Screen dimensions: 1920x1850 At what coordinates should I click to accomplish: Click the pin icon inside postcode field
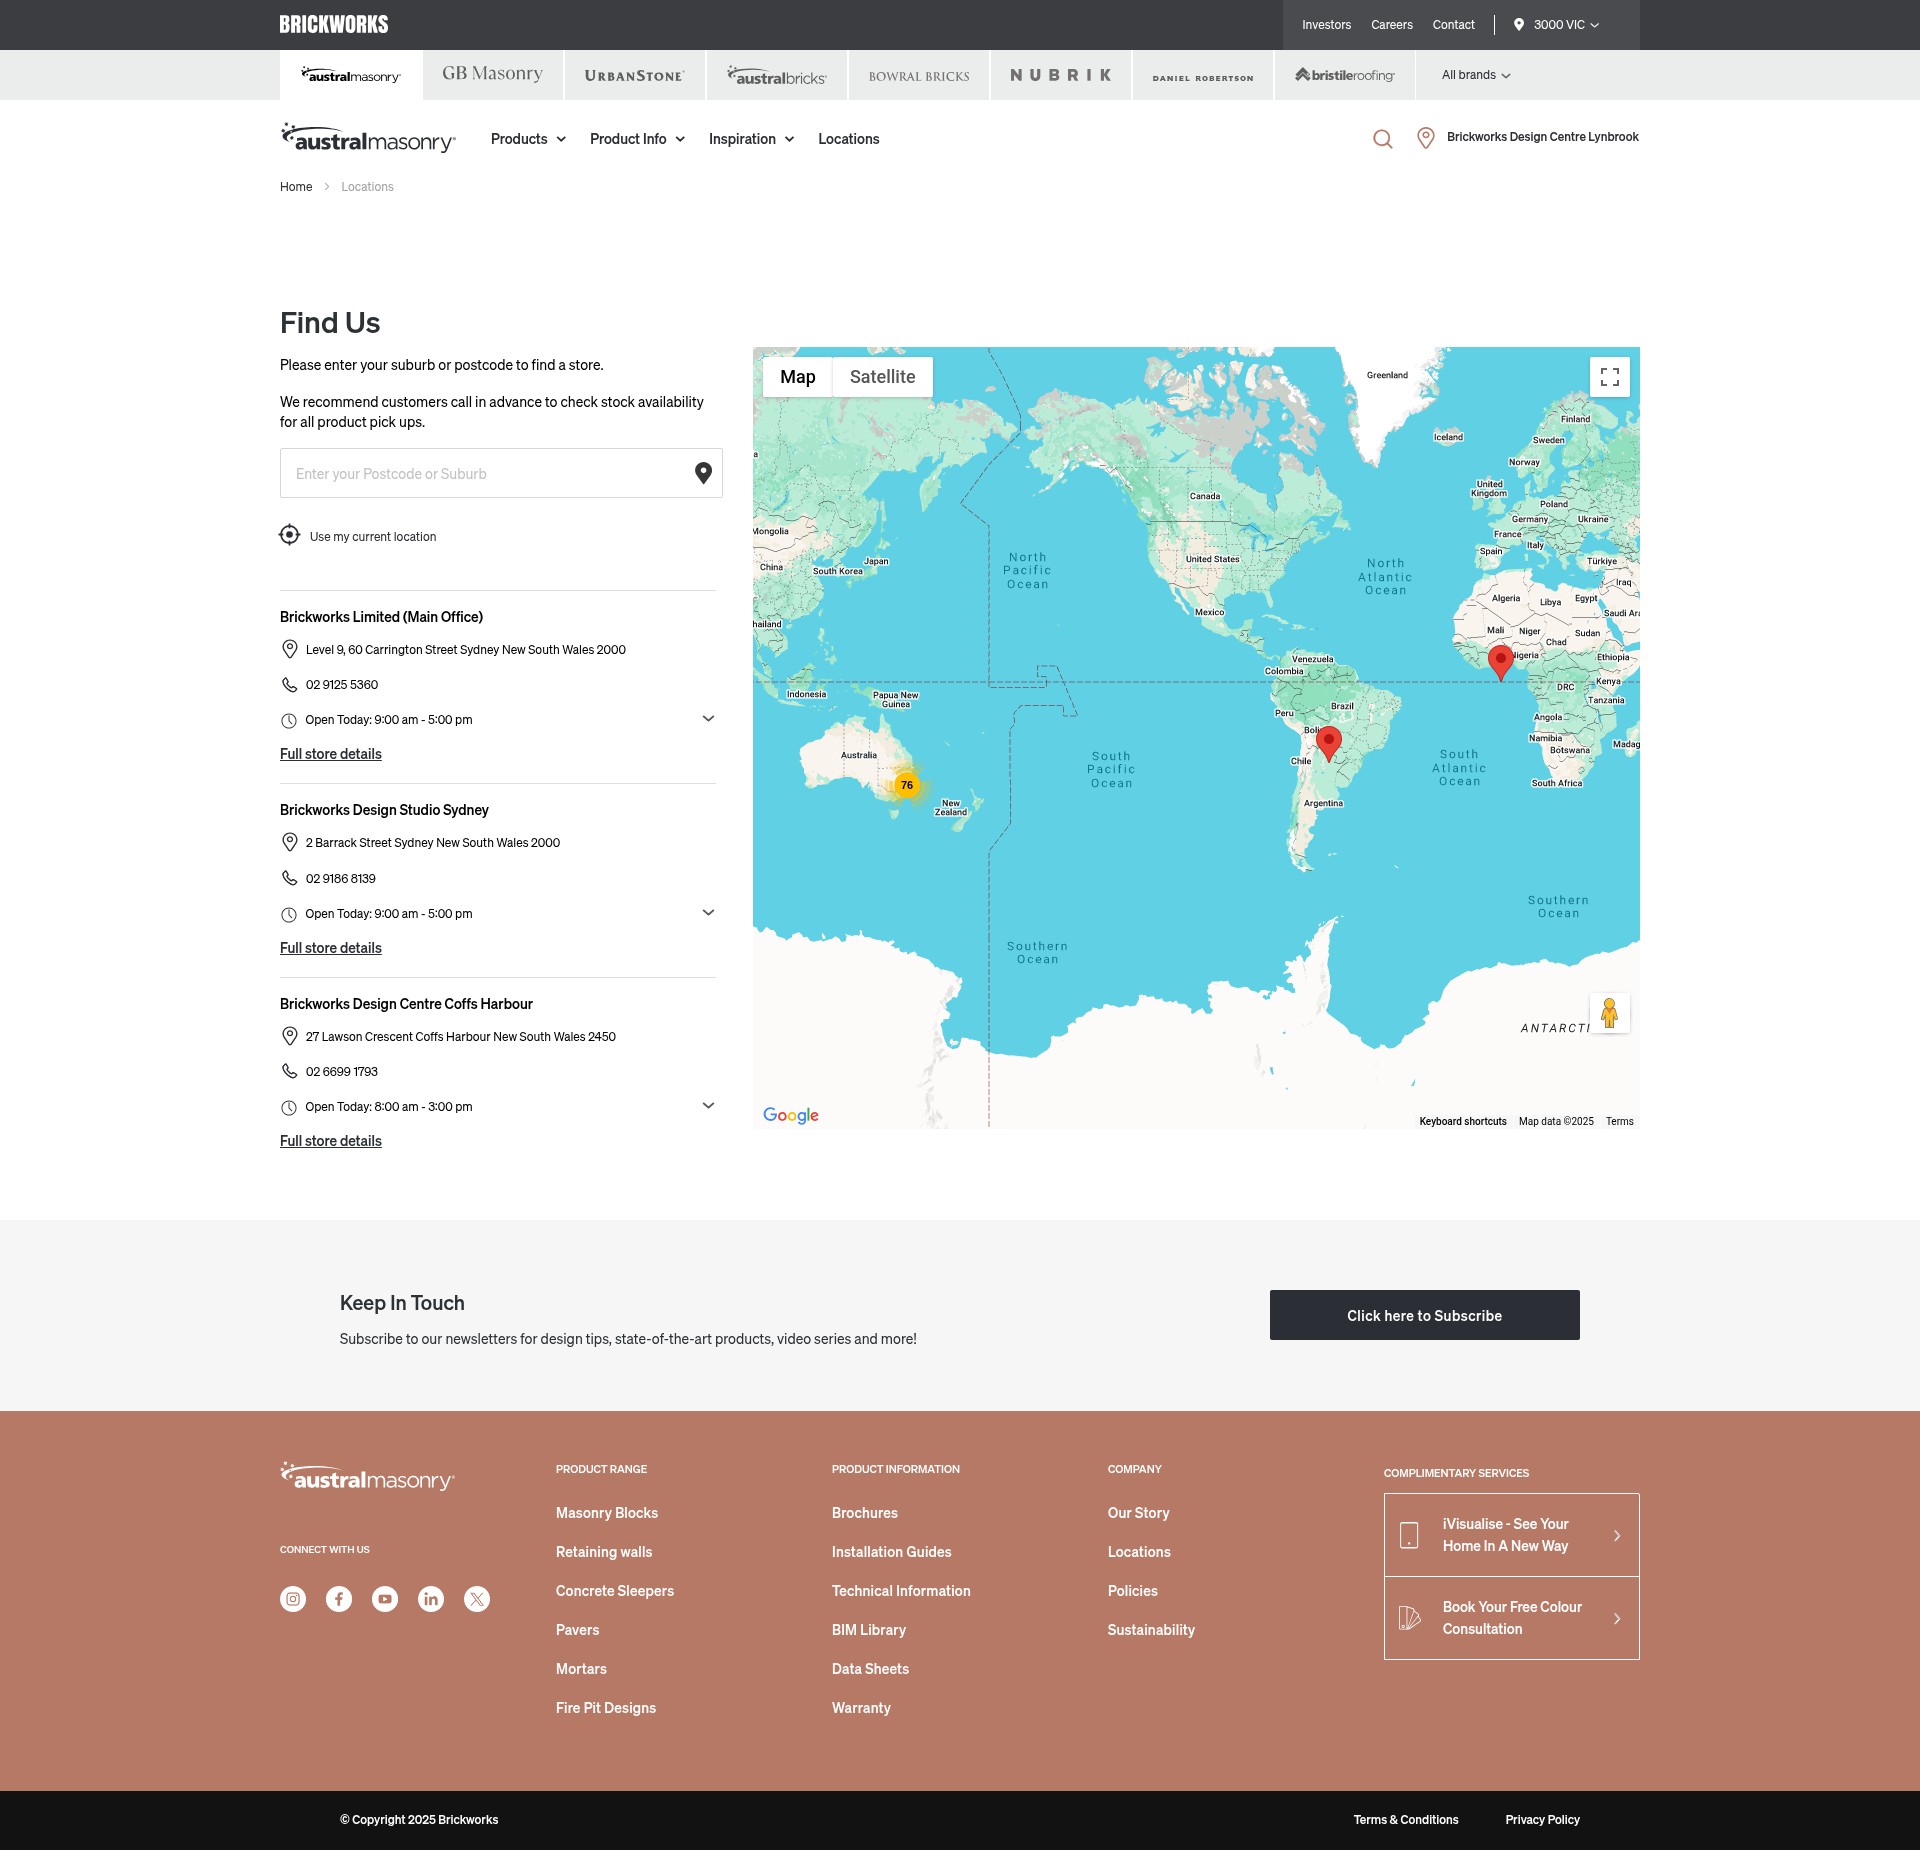pyautogui.click(x=703, y=473)
